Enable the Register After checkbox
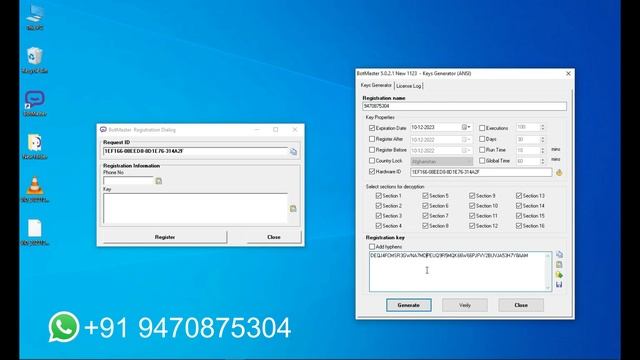 (x=372, y=139)
